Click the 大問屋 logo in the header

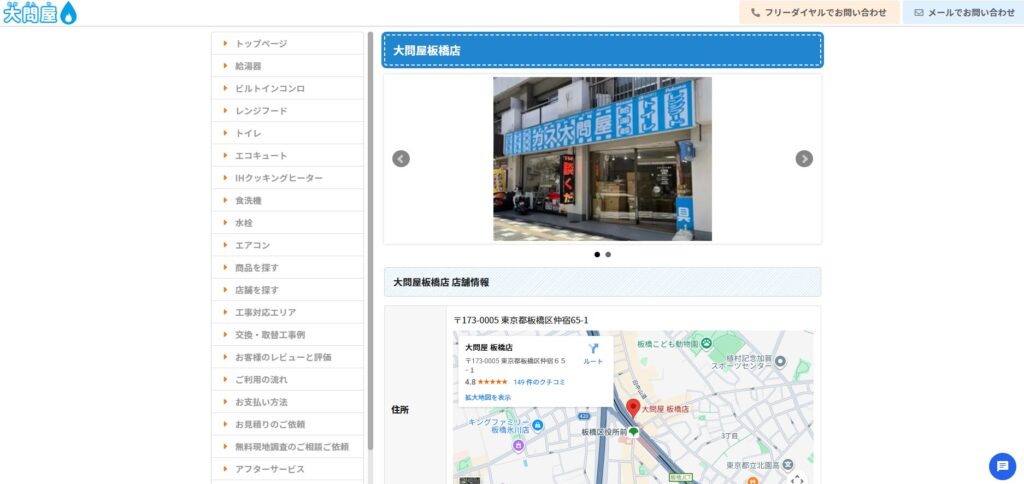pyautogui.click(x=40, y=13)
